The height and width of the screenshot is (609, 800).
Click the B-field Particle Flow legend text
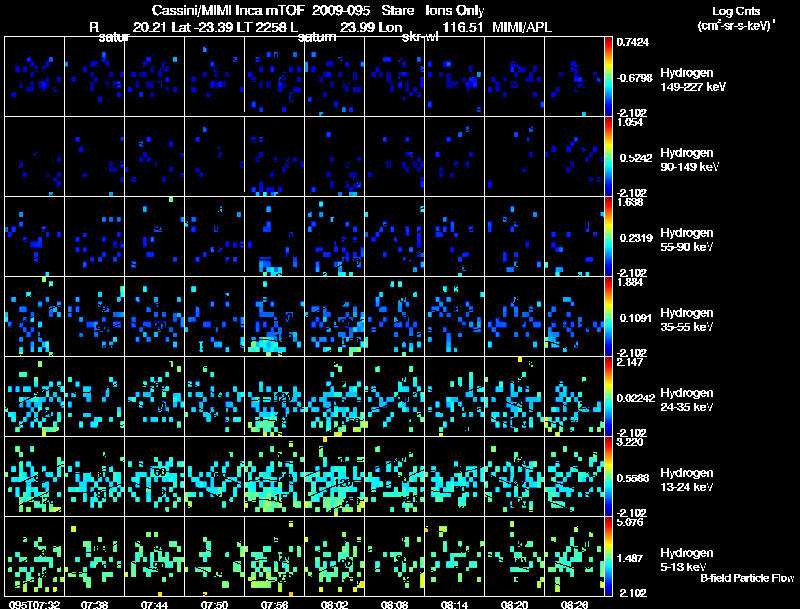[x=746, y=577]
